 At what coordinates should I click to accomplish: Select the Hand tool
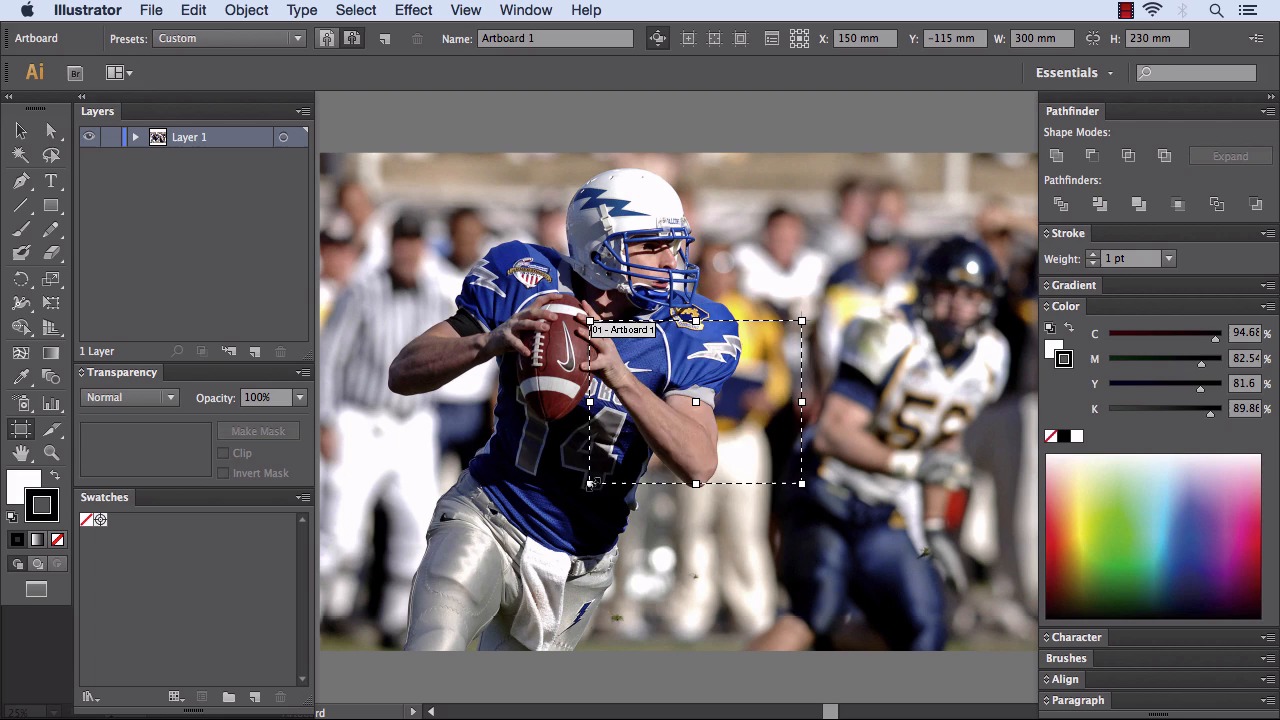(x=21, y=454)
